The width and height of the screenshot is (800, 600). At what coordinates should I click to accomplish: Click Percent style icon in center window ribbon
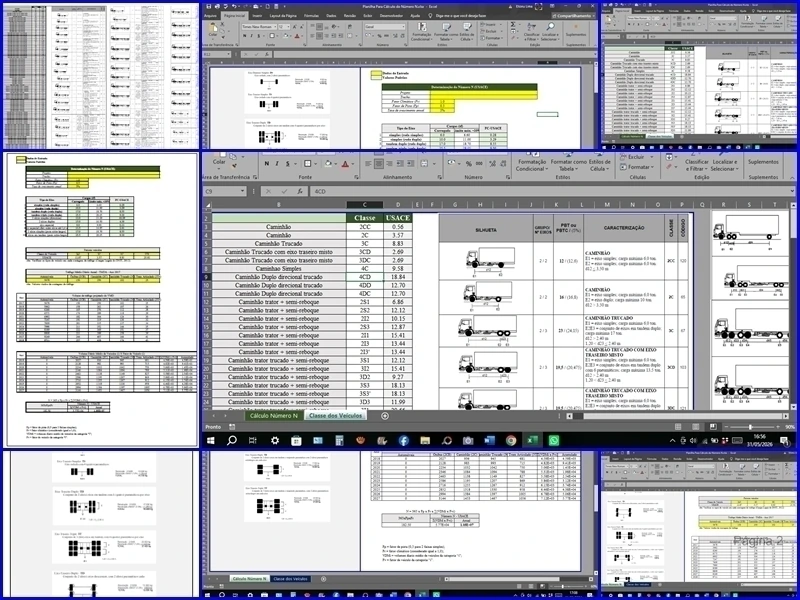click(468, 164)
